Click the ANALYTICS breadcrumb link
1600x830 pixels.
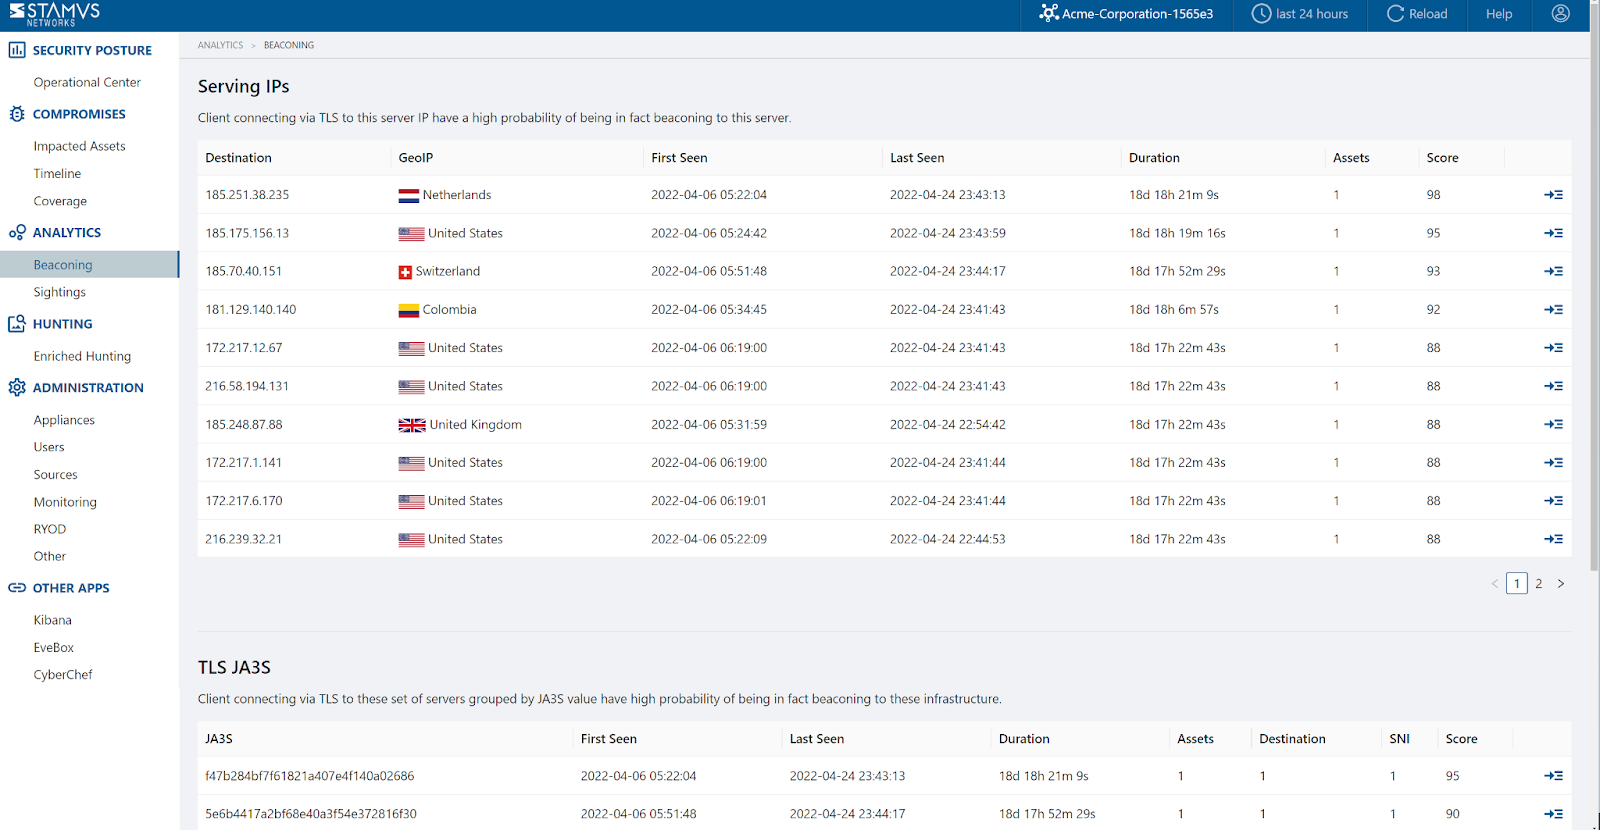coord(220,45)
